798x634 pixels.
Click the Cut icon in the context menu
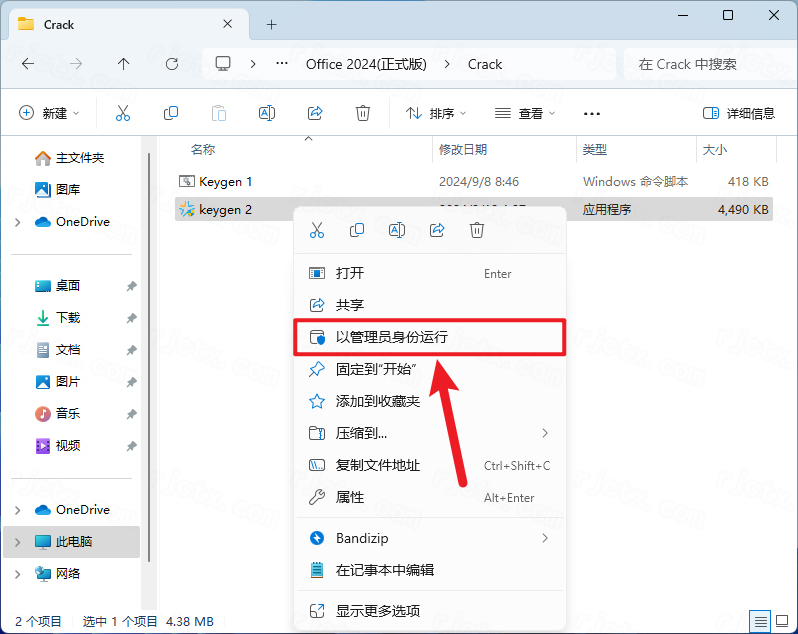317,231
